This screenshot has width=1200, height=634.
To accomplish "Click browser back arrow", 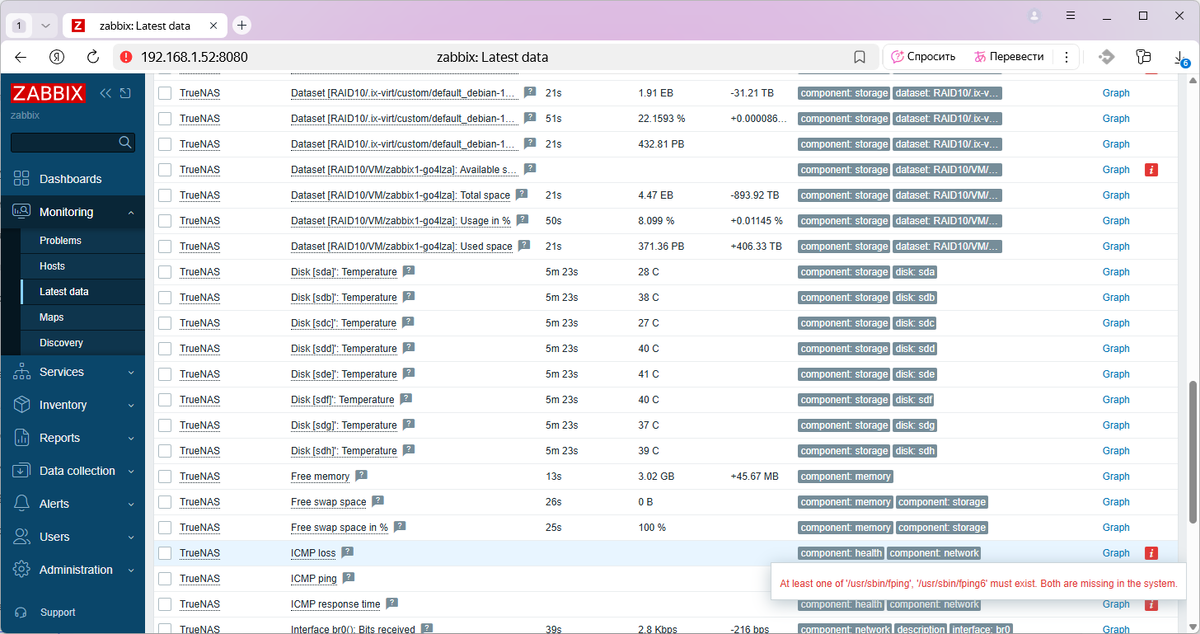I will [21, 57].
